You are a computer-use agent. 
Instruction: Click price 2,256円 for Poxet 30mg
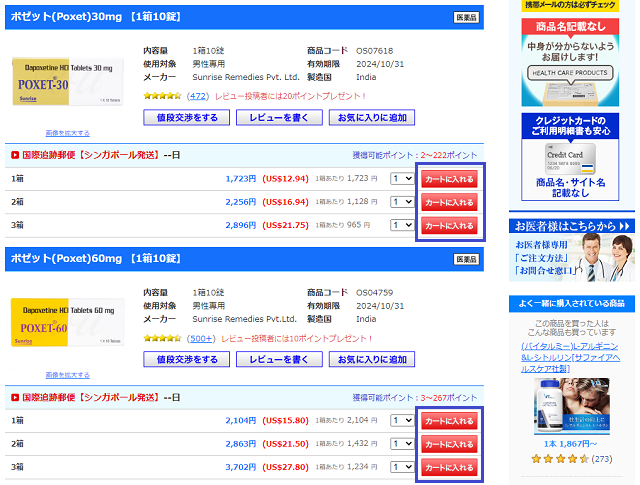pyautogui.click(x=241, y=202)
